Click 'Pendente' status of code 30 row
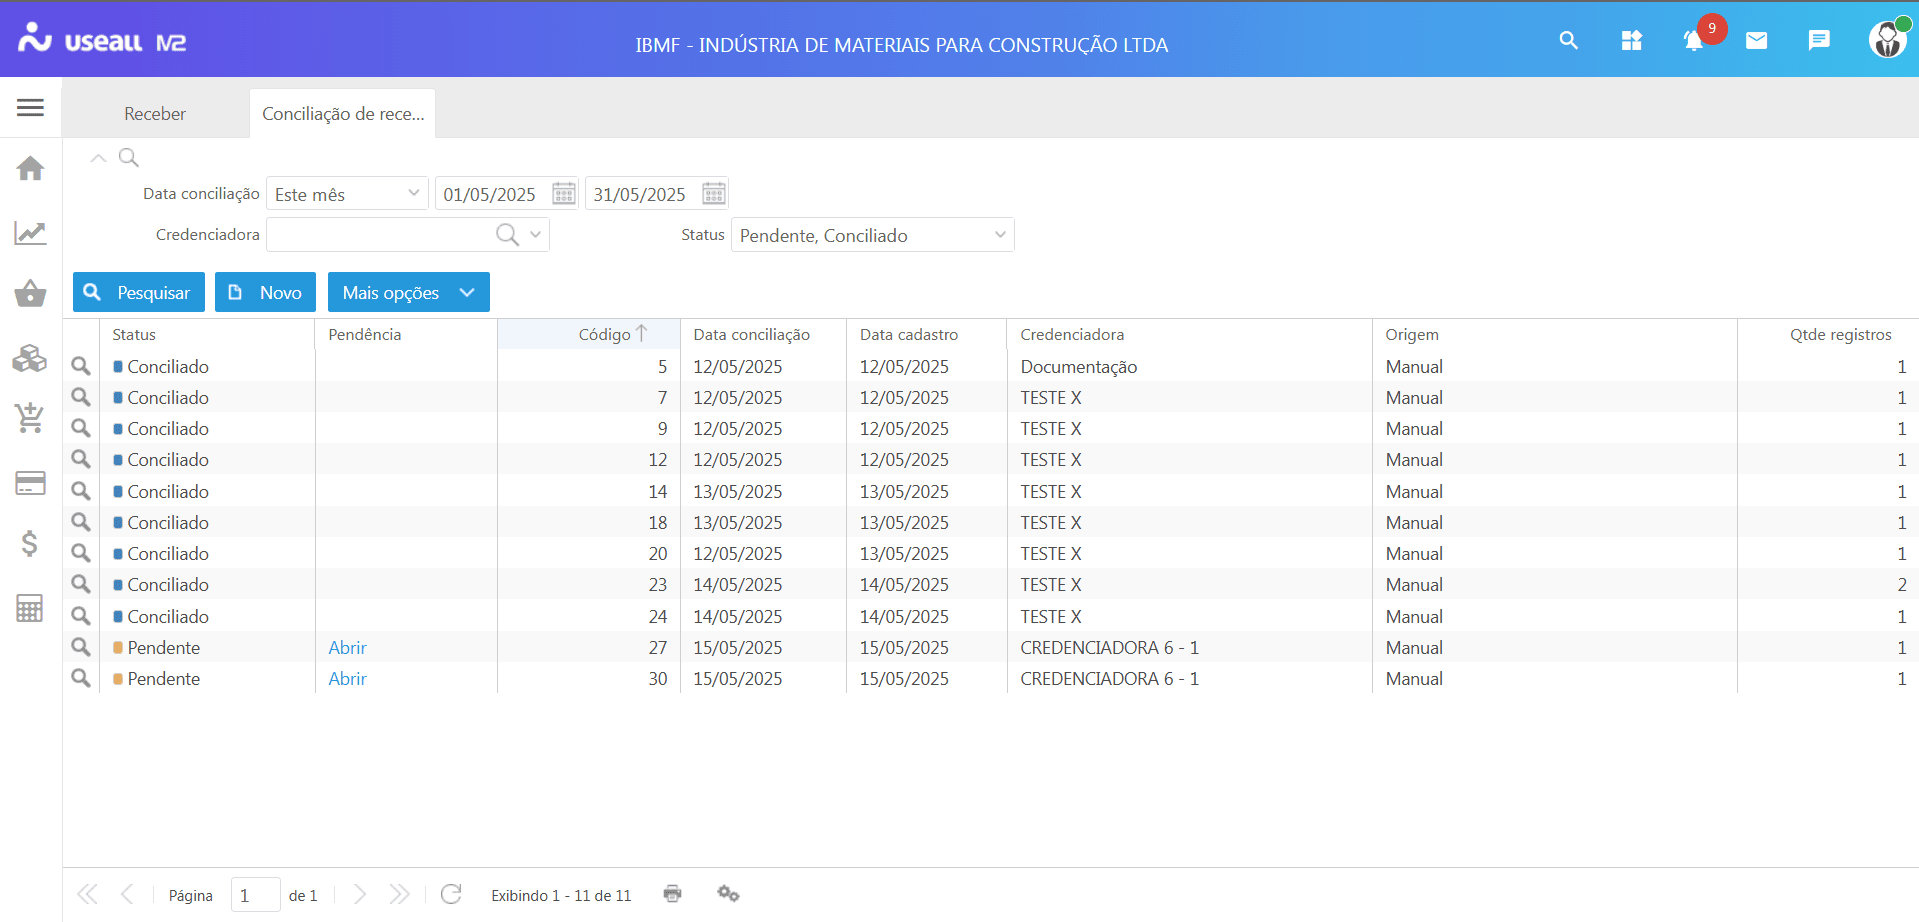1919x922 pixels. click(164, 678)
